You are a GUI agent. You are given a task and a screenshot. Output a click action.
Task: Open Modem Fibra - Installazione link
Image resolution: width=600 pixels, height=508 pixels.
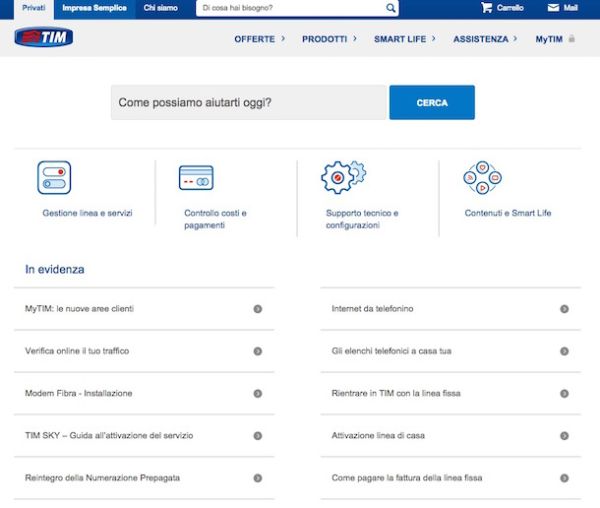[79, 393]
